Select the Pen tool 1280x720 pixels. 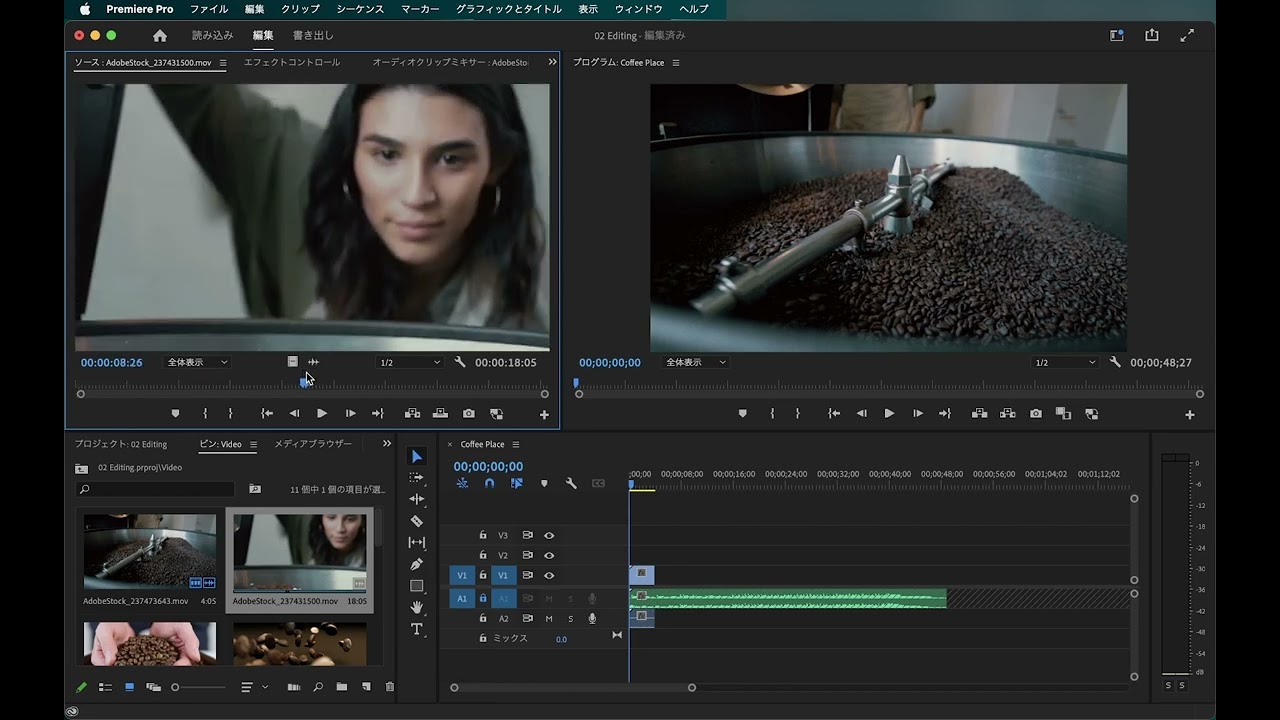pyautogui.click(x=417, y=564)
